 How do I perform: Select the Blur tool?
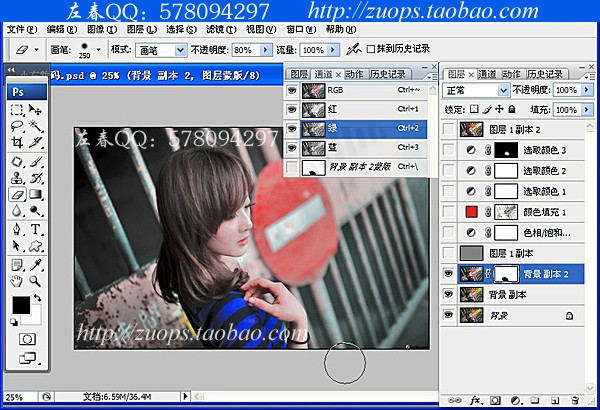pyautogui.click(x=17, y=211)
